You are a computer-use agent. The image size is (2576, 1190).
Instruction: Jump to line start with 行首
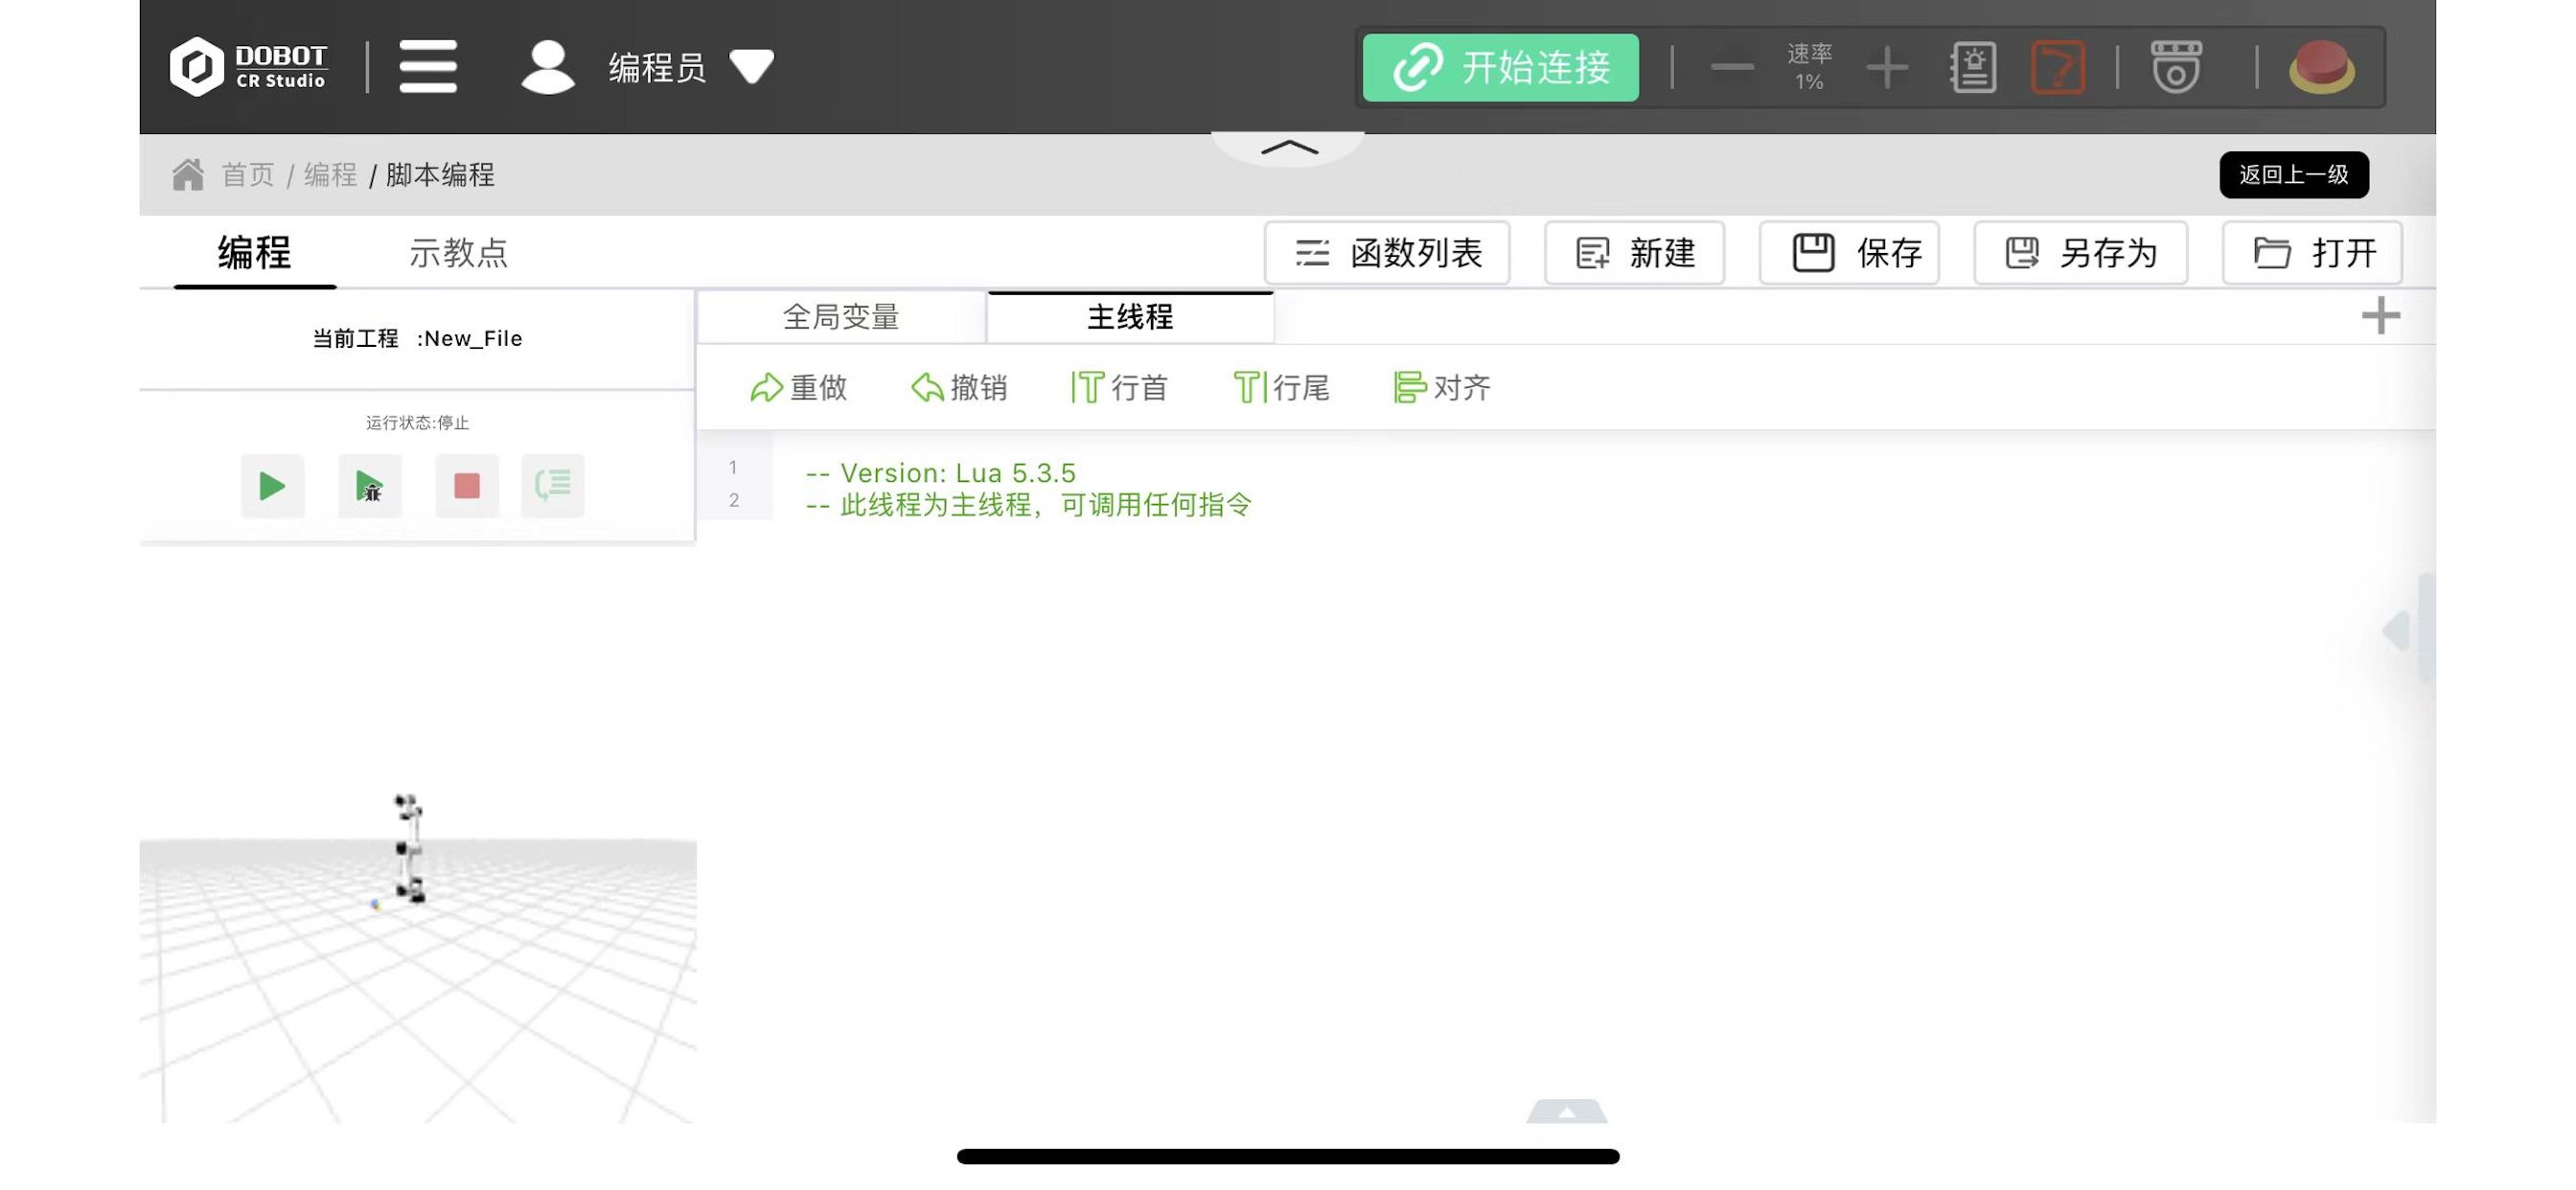[1119, 387]
